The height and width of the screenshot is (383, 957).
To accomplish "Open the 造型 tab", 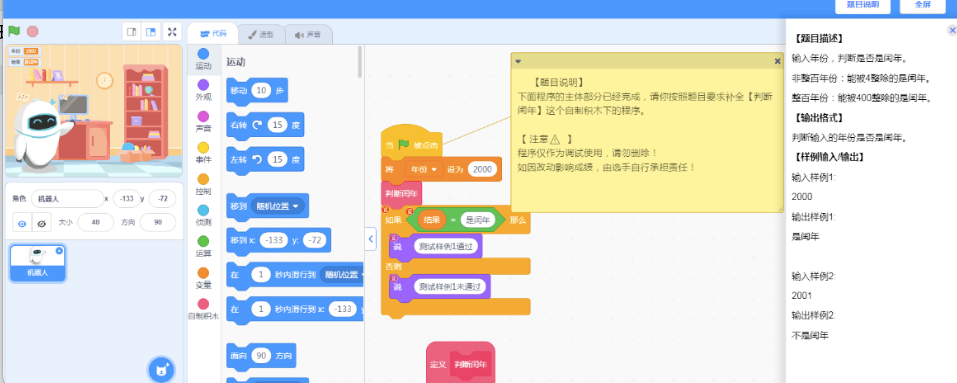I will (261, 35).
